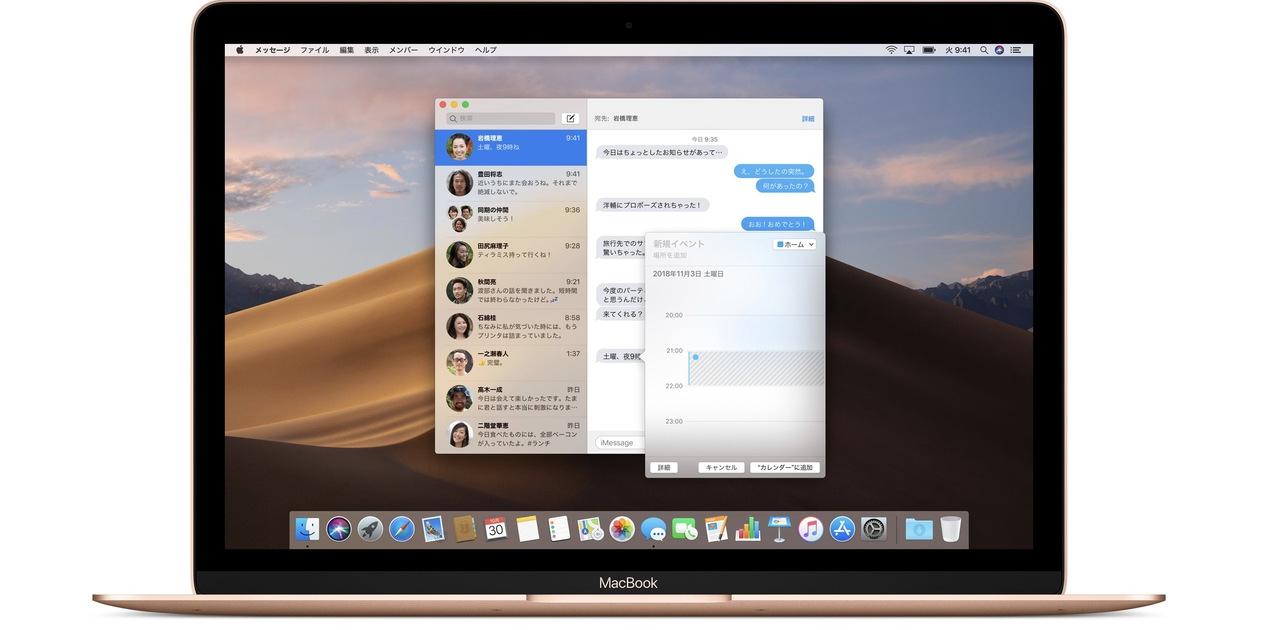Open System Preferences gear in Dock

pyautogui.click(x=874, y=529)
